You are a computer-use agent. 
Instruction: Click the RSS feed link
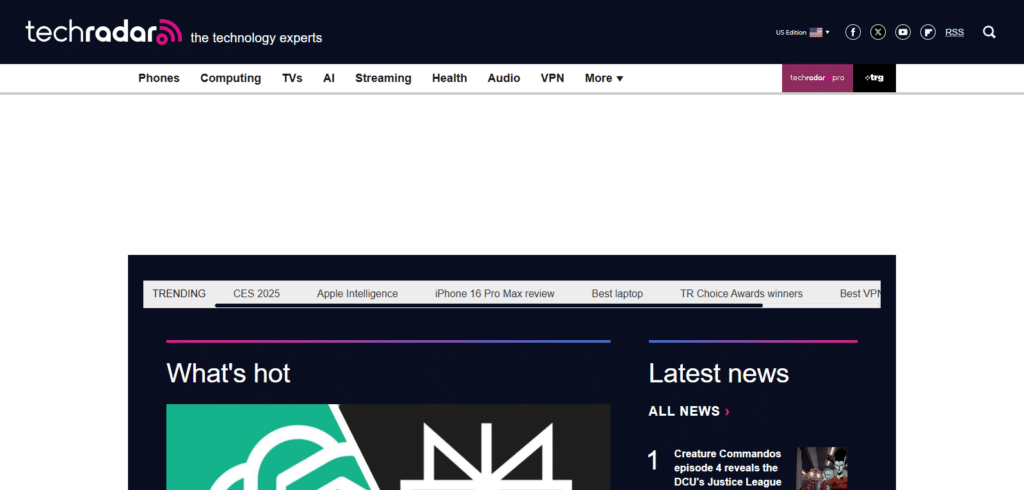tap(954, 32)
